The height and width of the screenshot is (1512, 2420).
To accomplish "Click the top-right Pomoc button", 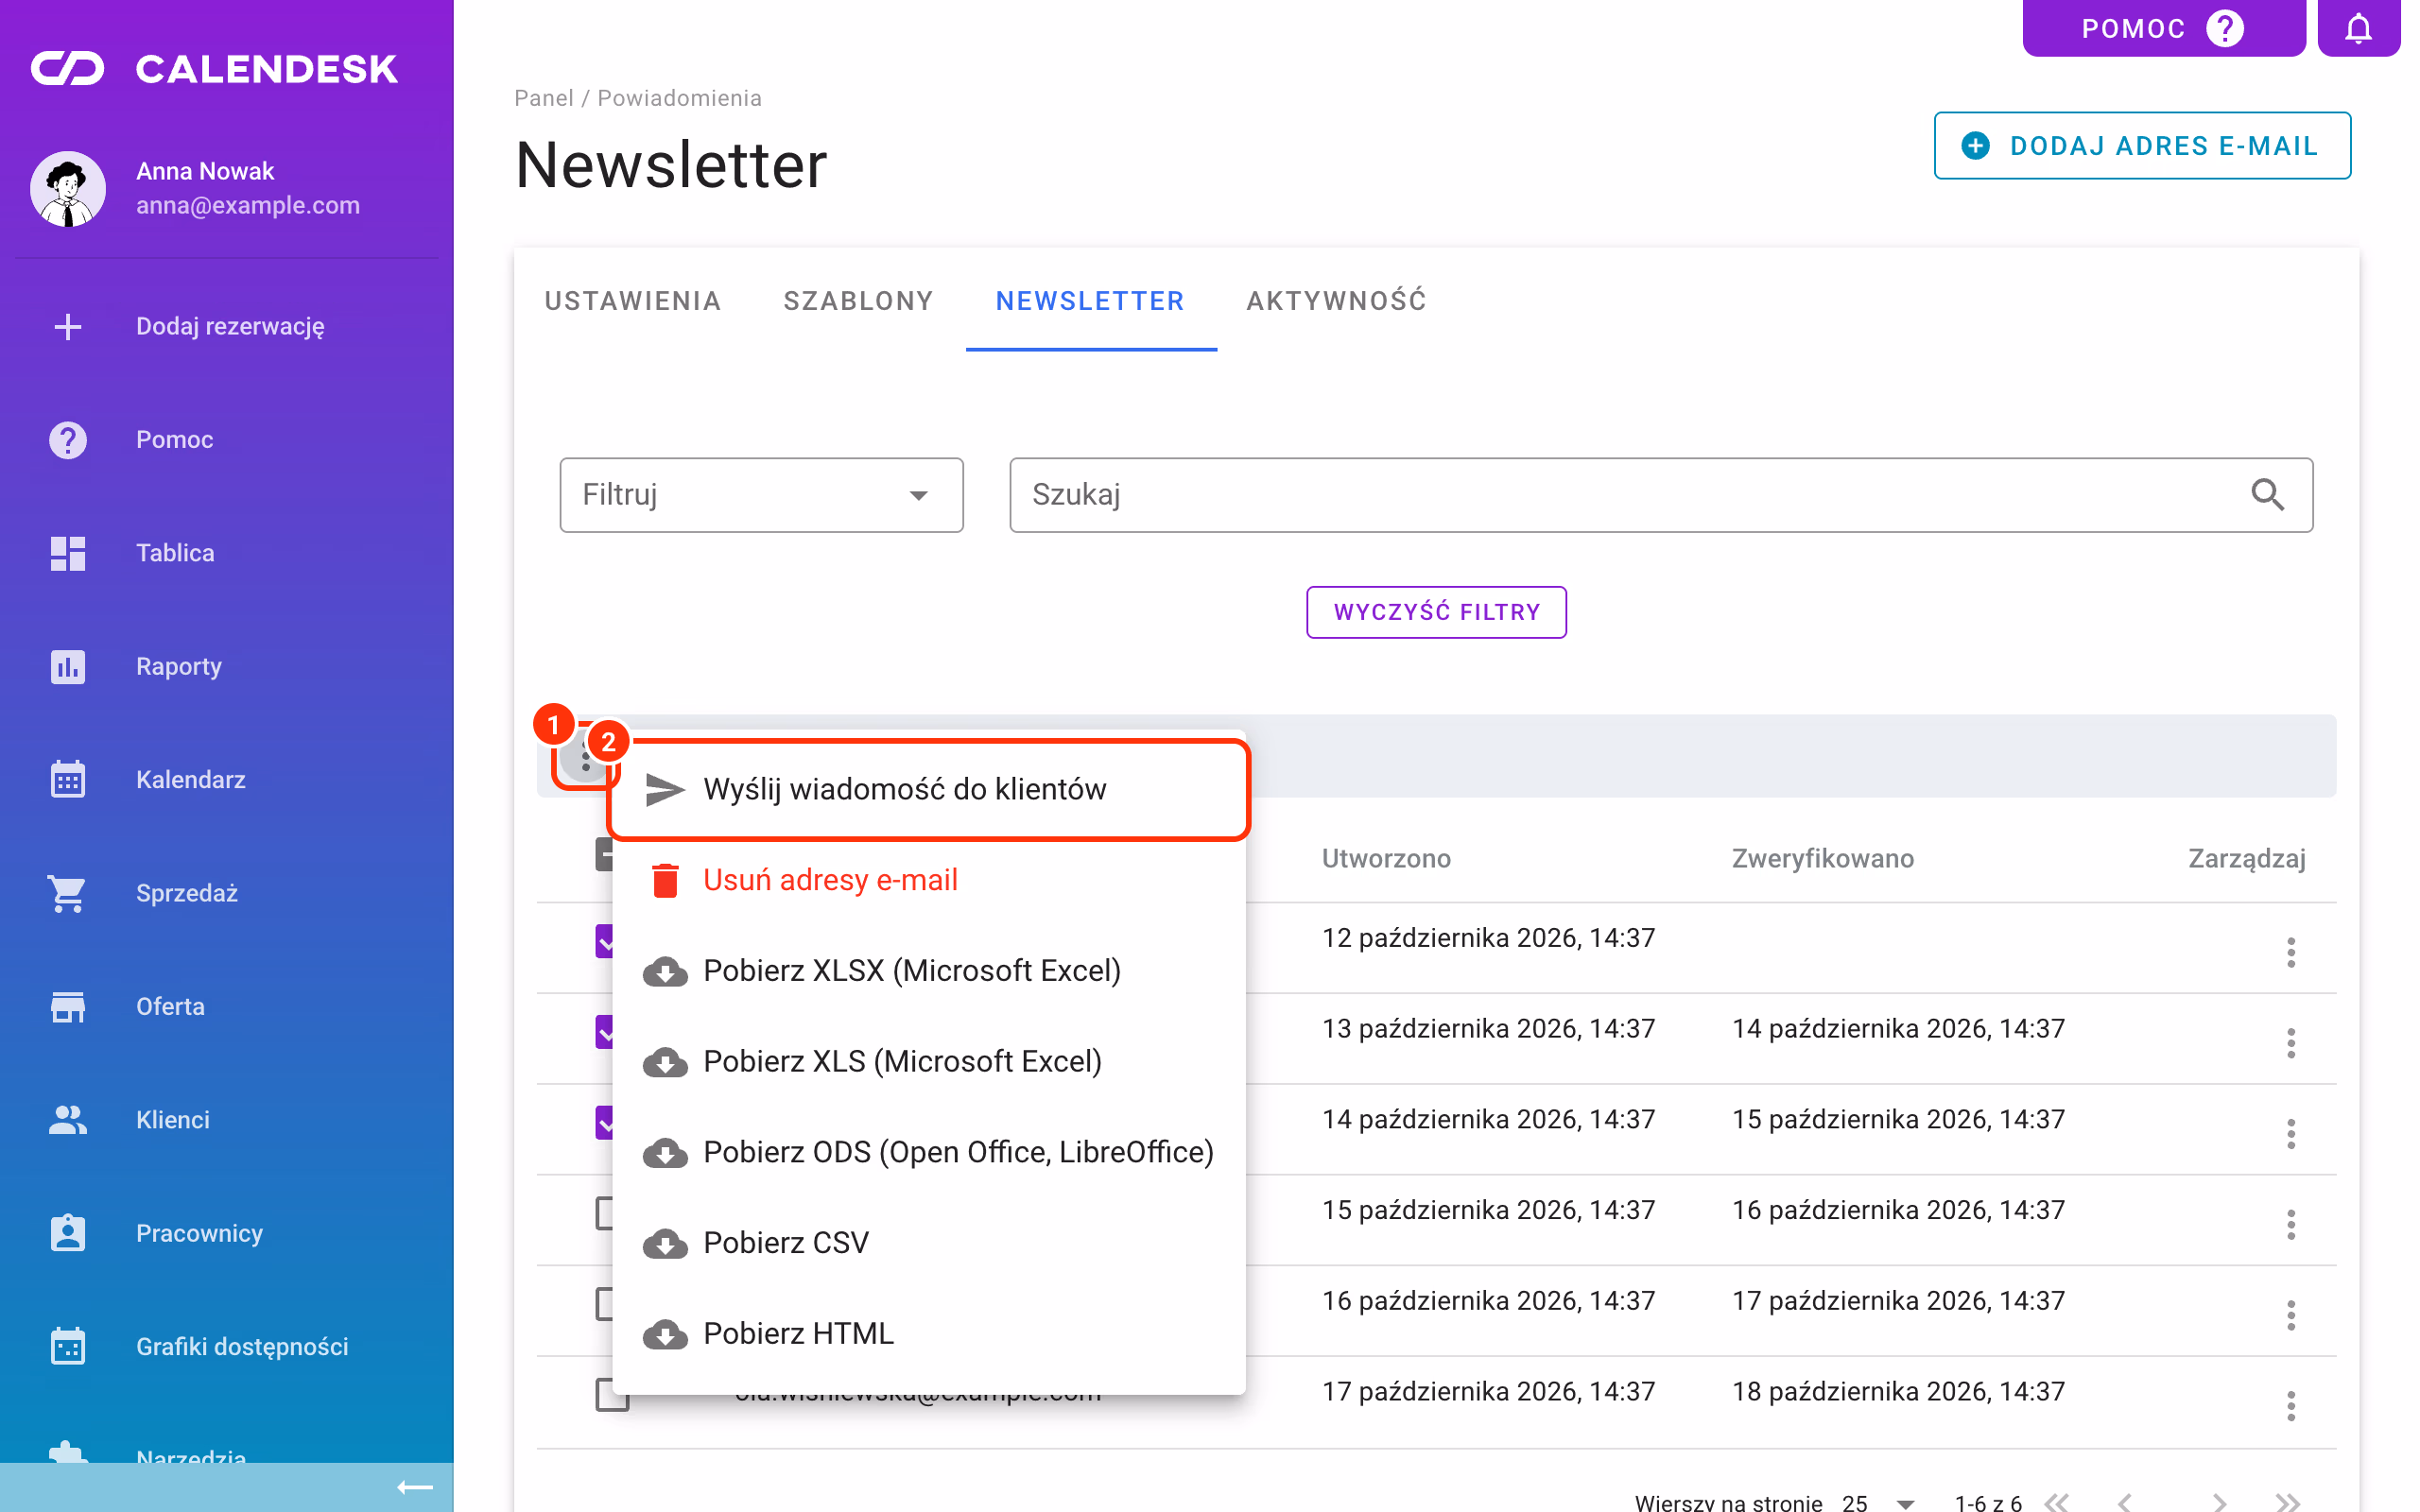I will tap(2164, 28).
